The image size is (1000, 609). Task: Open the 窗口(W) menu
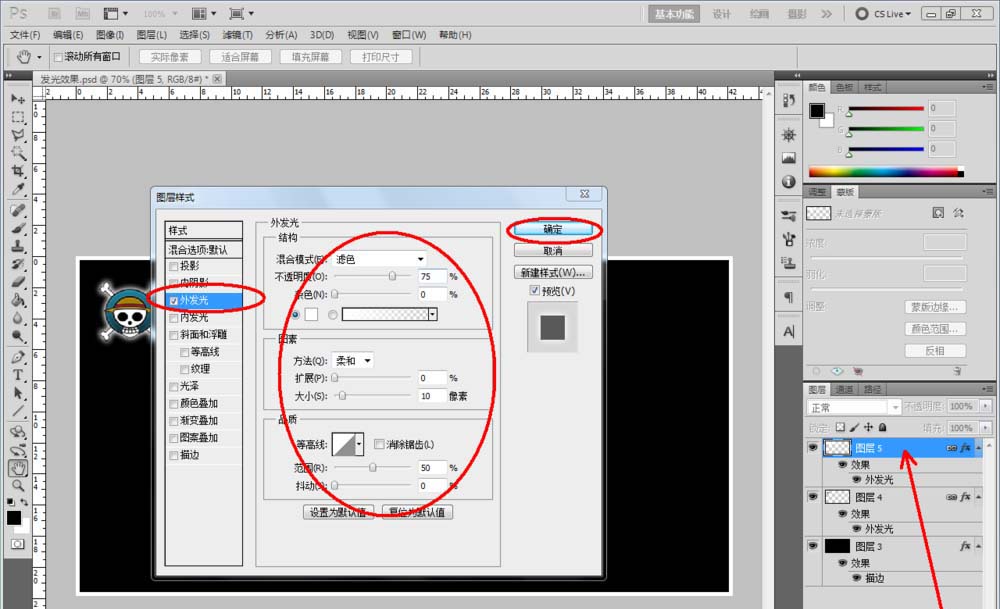409,35
